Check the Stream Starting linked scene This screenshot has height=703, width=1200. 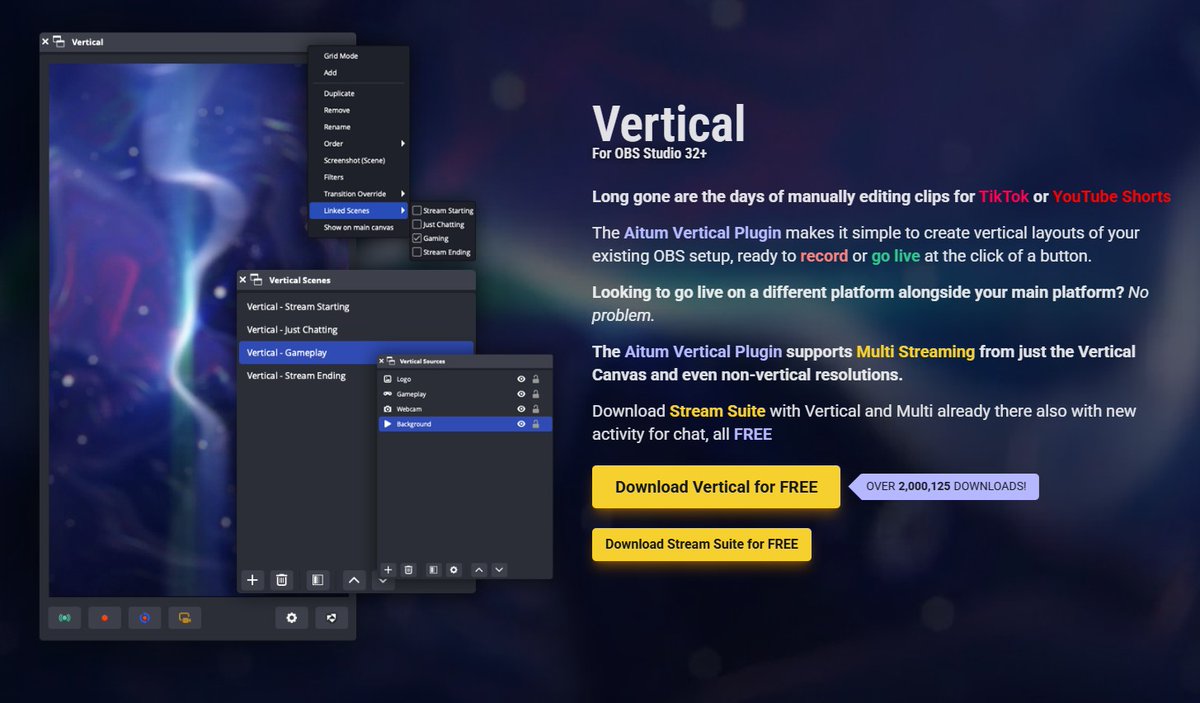[417, 211]
